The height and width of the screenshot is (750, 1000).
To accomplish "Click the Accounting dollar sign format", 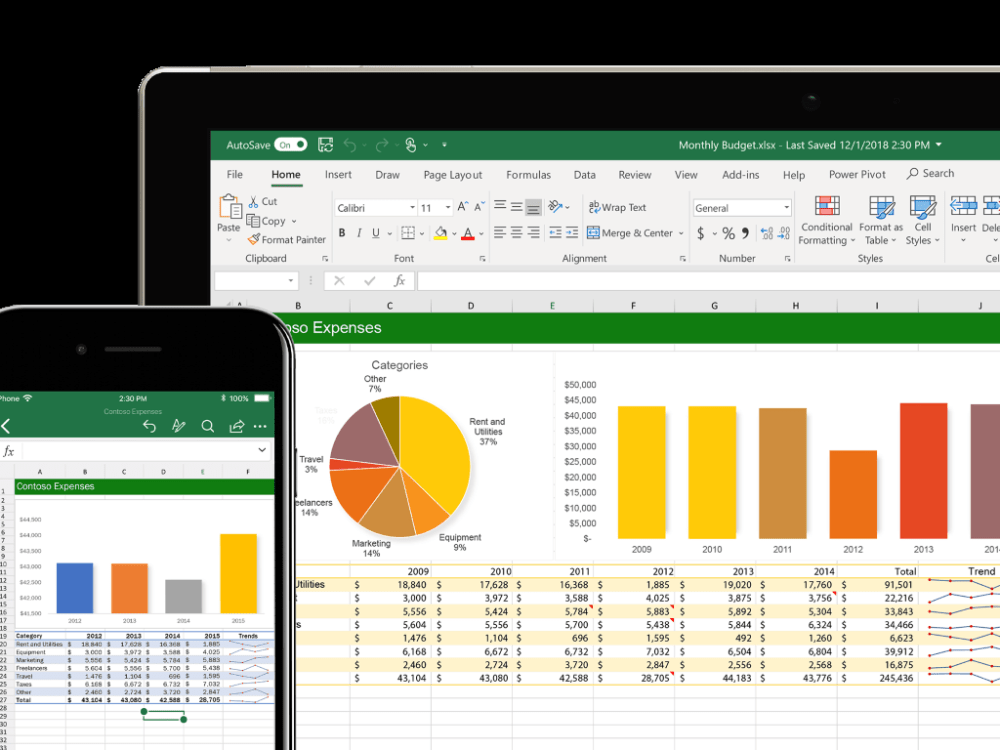I will pyautogui.click(x=701, y=233).
